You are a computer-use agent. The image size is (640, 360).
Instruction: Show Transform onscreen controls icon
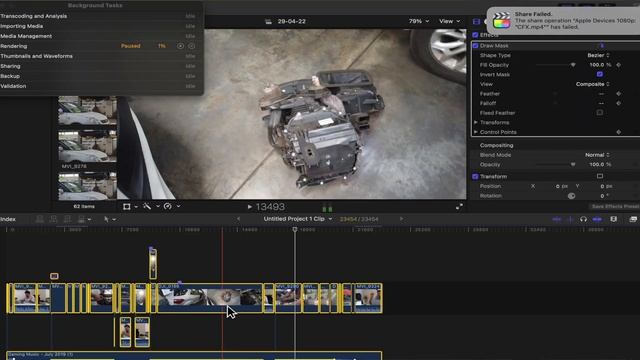click(600, 176)
